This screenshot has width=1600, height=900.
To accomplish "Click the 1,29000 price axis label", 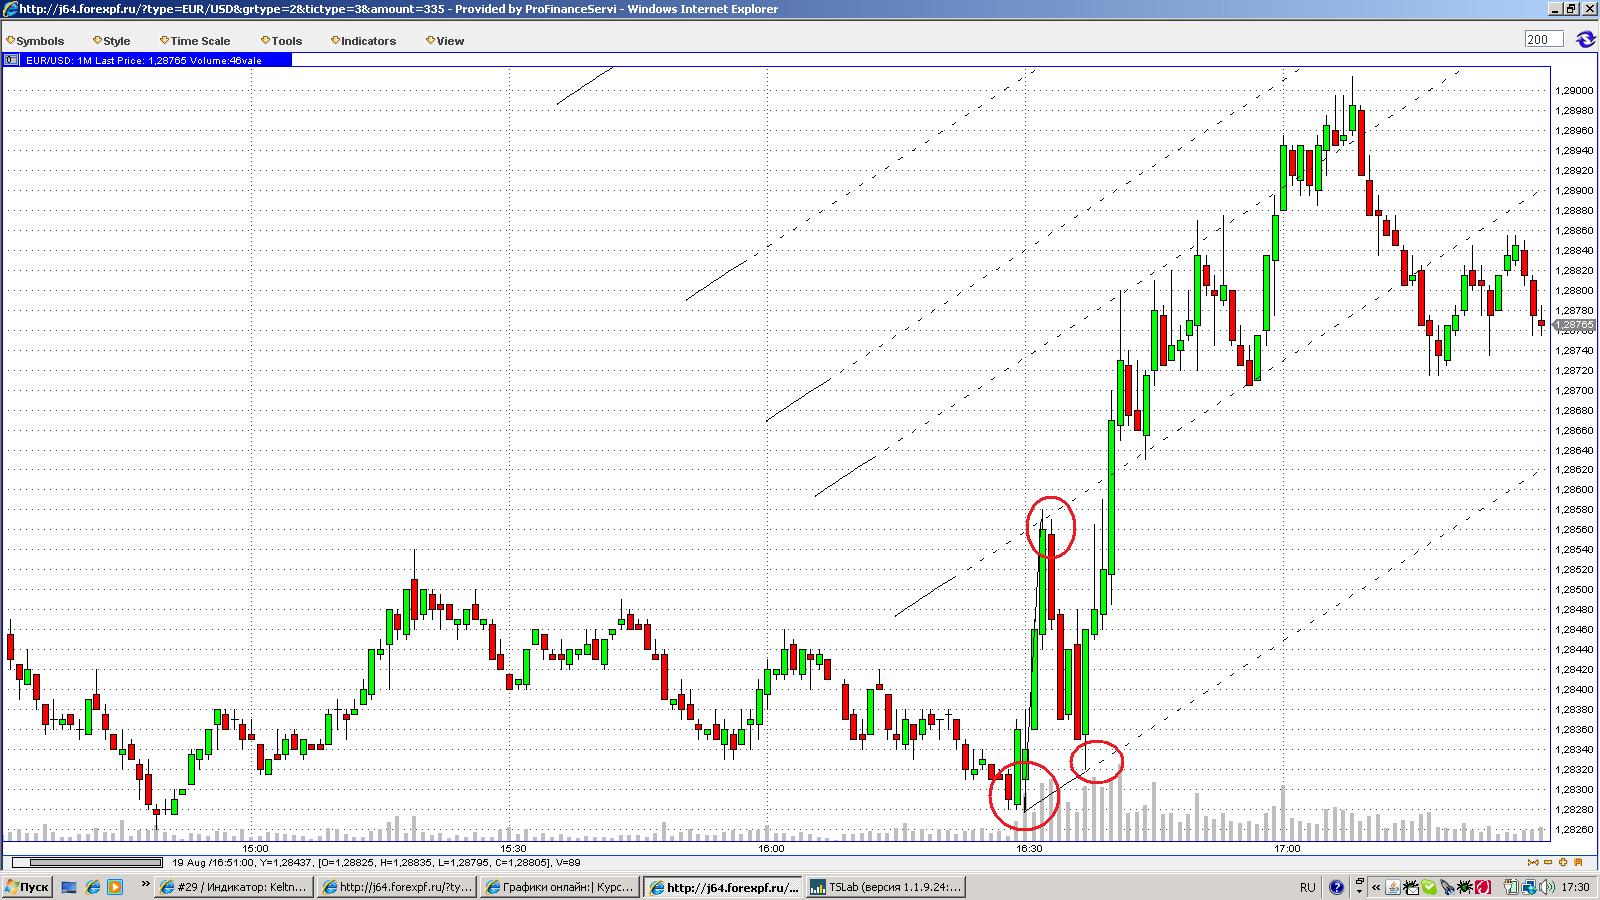I will (x=1574, y=91).
